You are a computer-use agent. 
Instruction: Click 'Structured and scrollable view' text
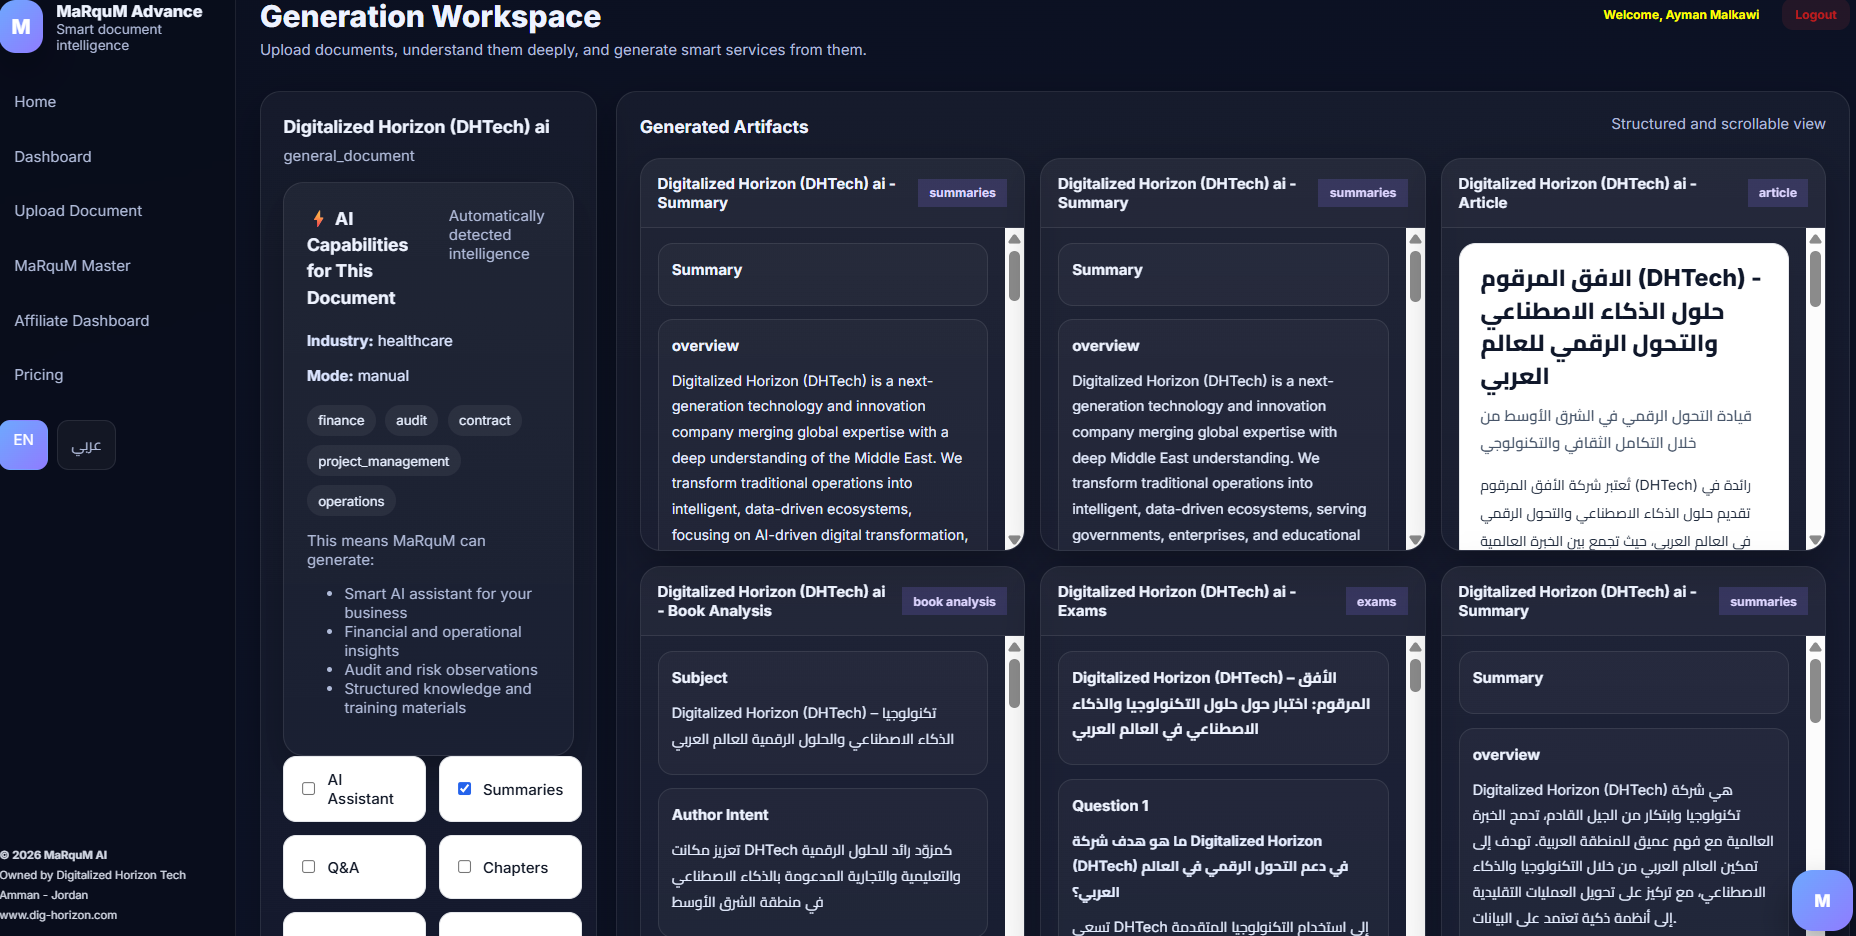click(1718, 124)
